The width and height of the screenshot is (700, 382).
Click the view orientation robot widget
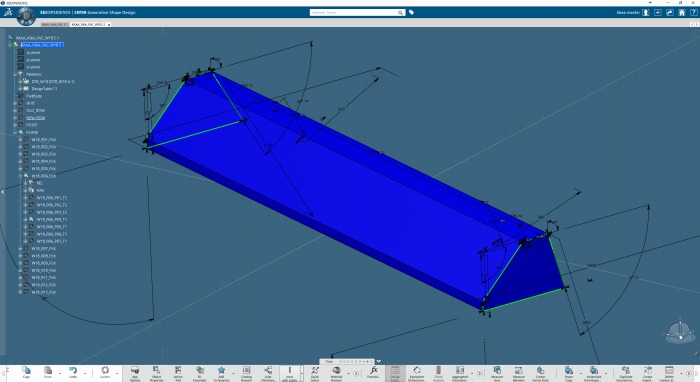(x=679, y=332)
